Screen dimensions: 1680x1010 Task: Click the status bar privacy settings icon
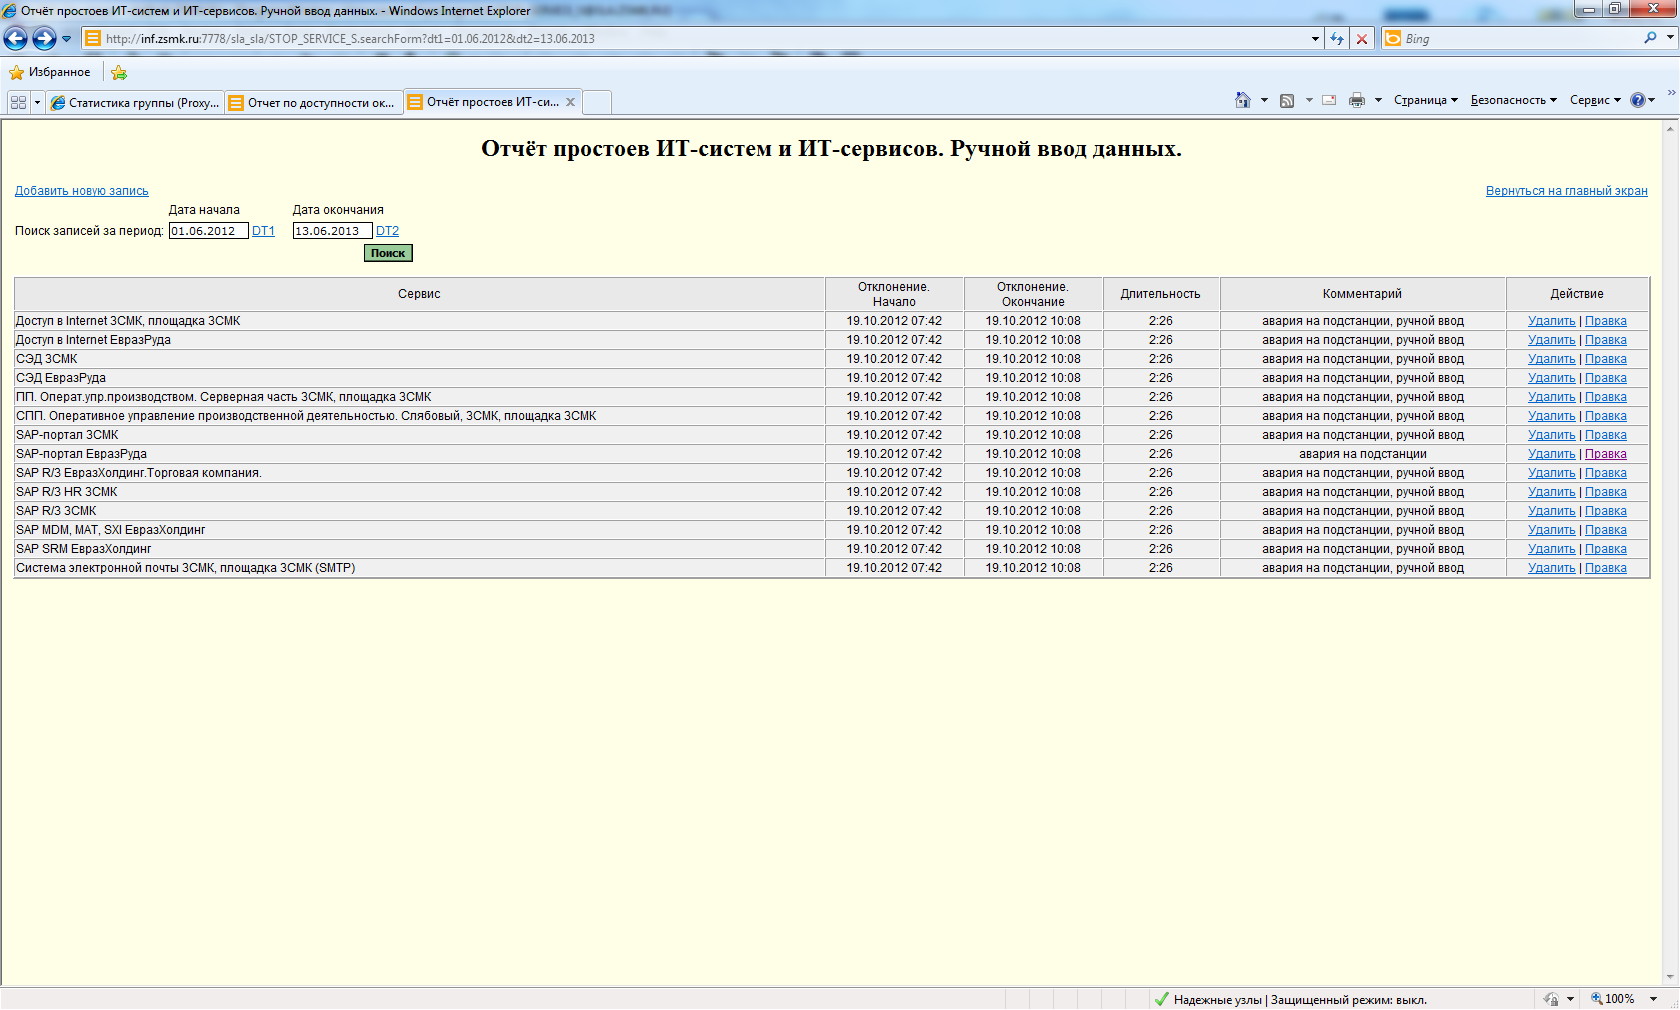1551,999
